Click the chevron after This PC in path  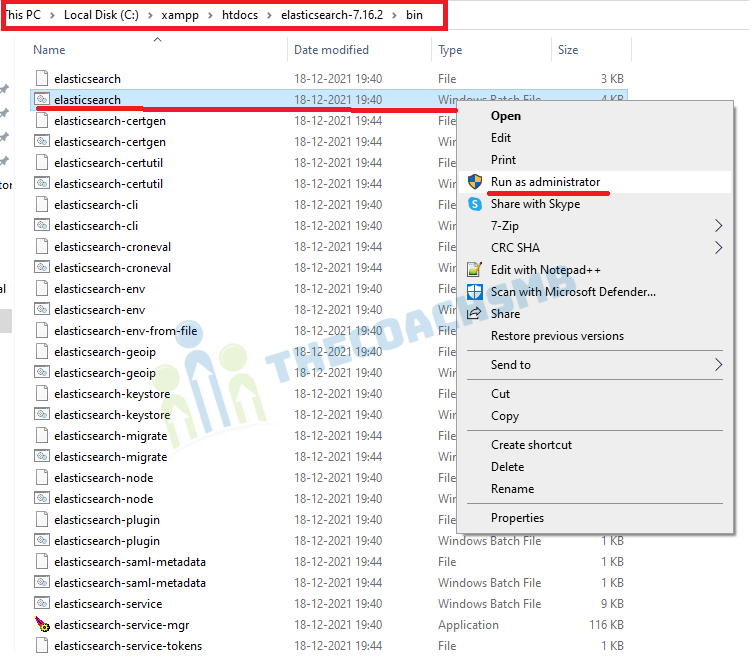[x=52, y=15]
